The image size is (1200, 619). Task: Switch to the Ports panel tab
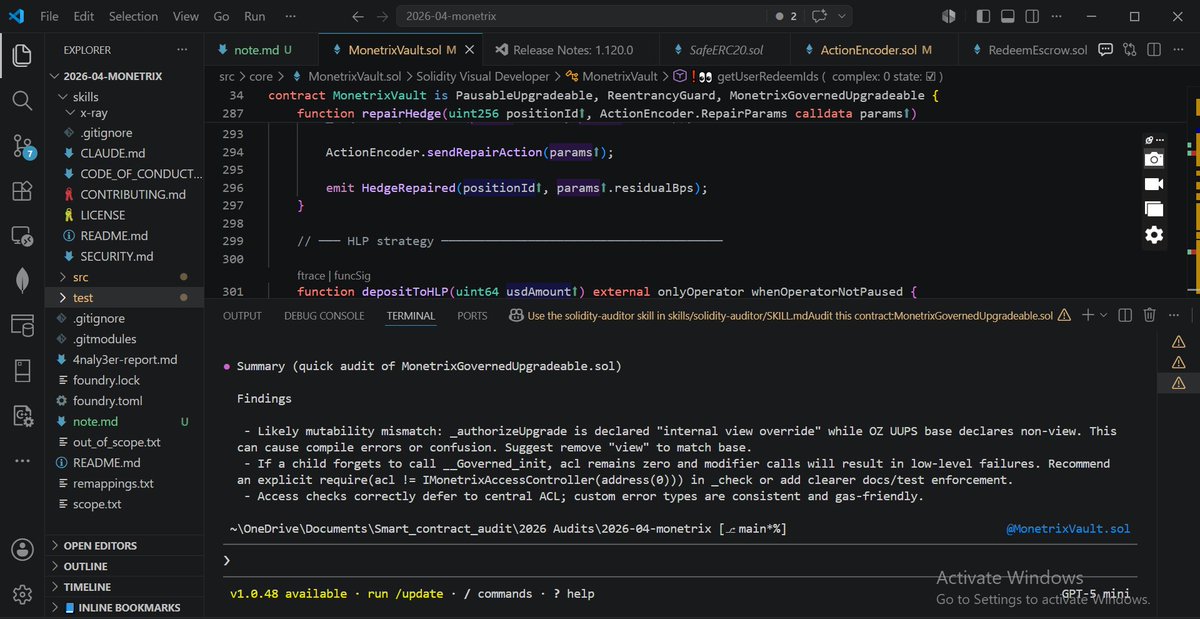coord(472,315)
